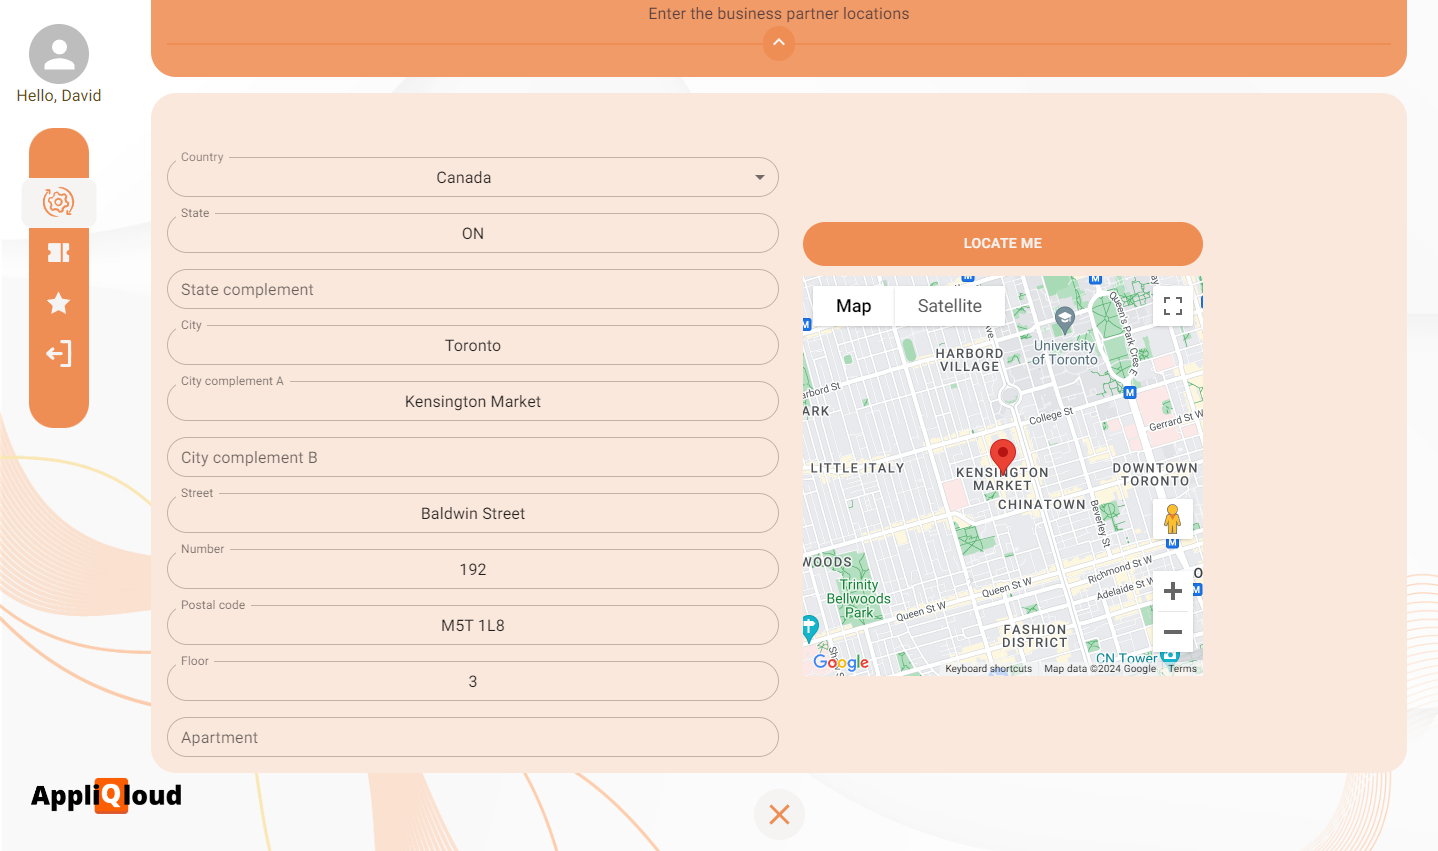
Task: Dismiss the form with the X button
Action: (x=779, y=814)
